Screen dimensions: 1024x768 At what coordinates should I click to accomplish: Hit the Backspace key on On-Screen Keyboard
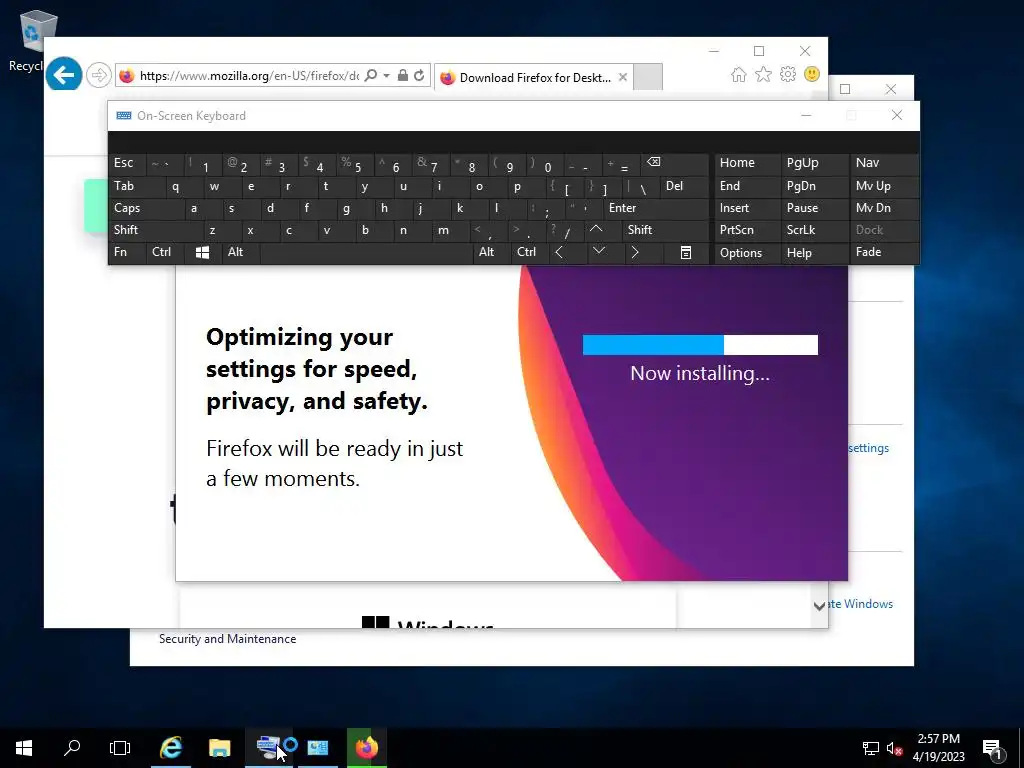675,163
